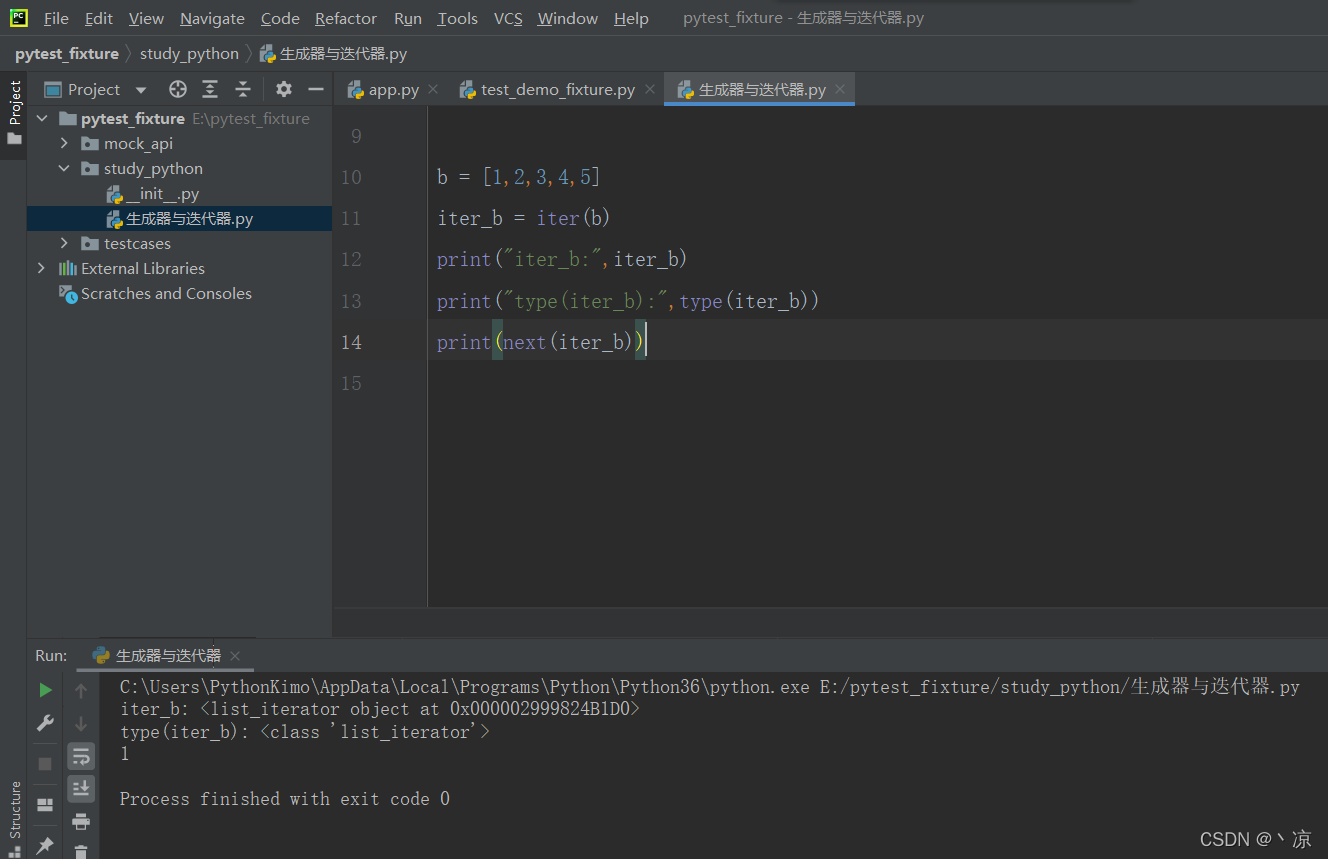
Task: Click 'Process finished with exit code 0' output
Action: point(284,799)
